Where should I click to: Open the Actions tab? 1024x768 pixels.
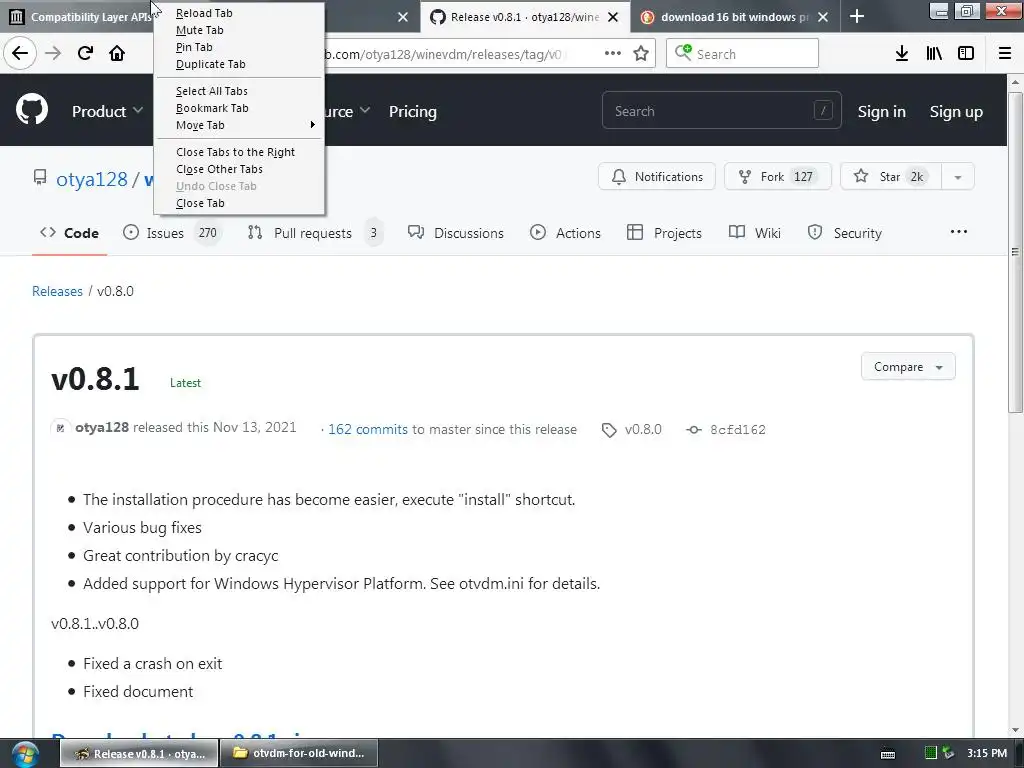point(566,233)
